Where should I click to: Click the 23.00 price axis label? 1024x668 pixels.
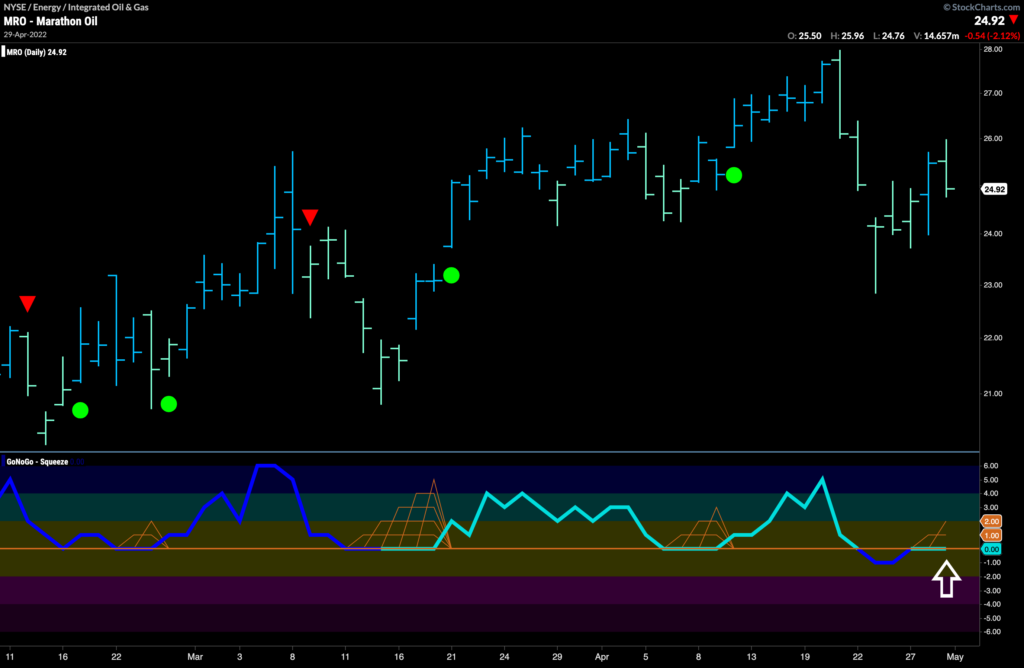993,285
